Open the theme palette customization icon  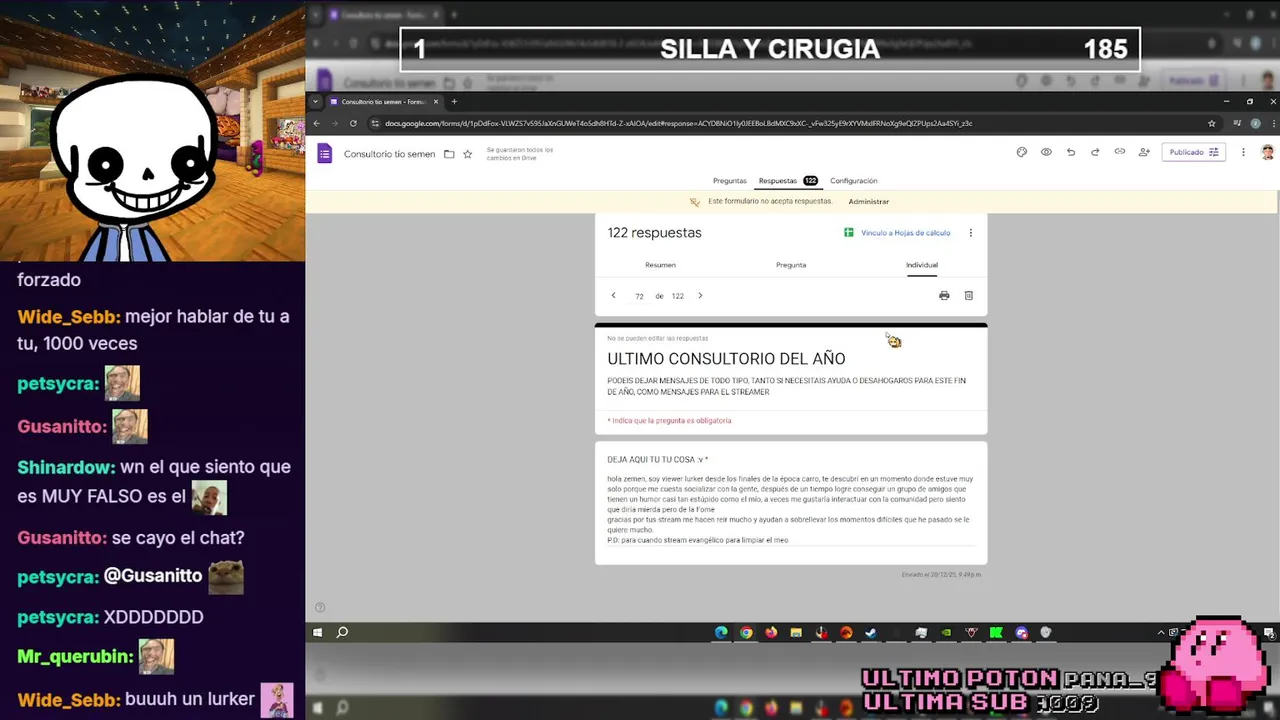coord(1021,152)
